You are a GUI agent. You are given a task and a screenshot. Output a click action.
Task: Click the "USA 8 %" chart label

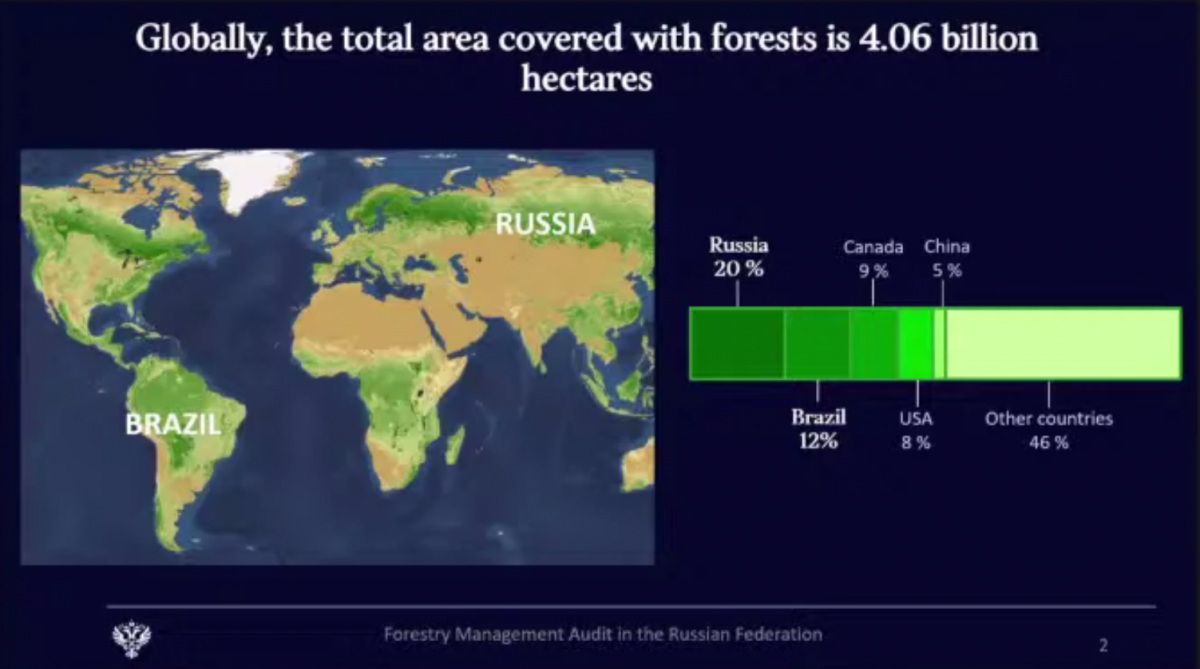[916, 431]
